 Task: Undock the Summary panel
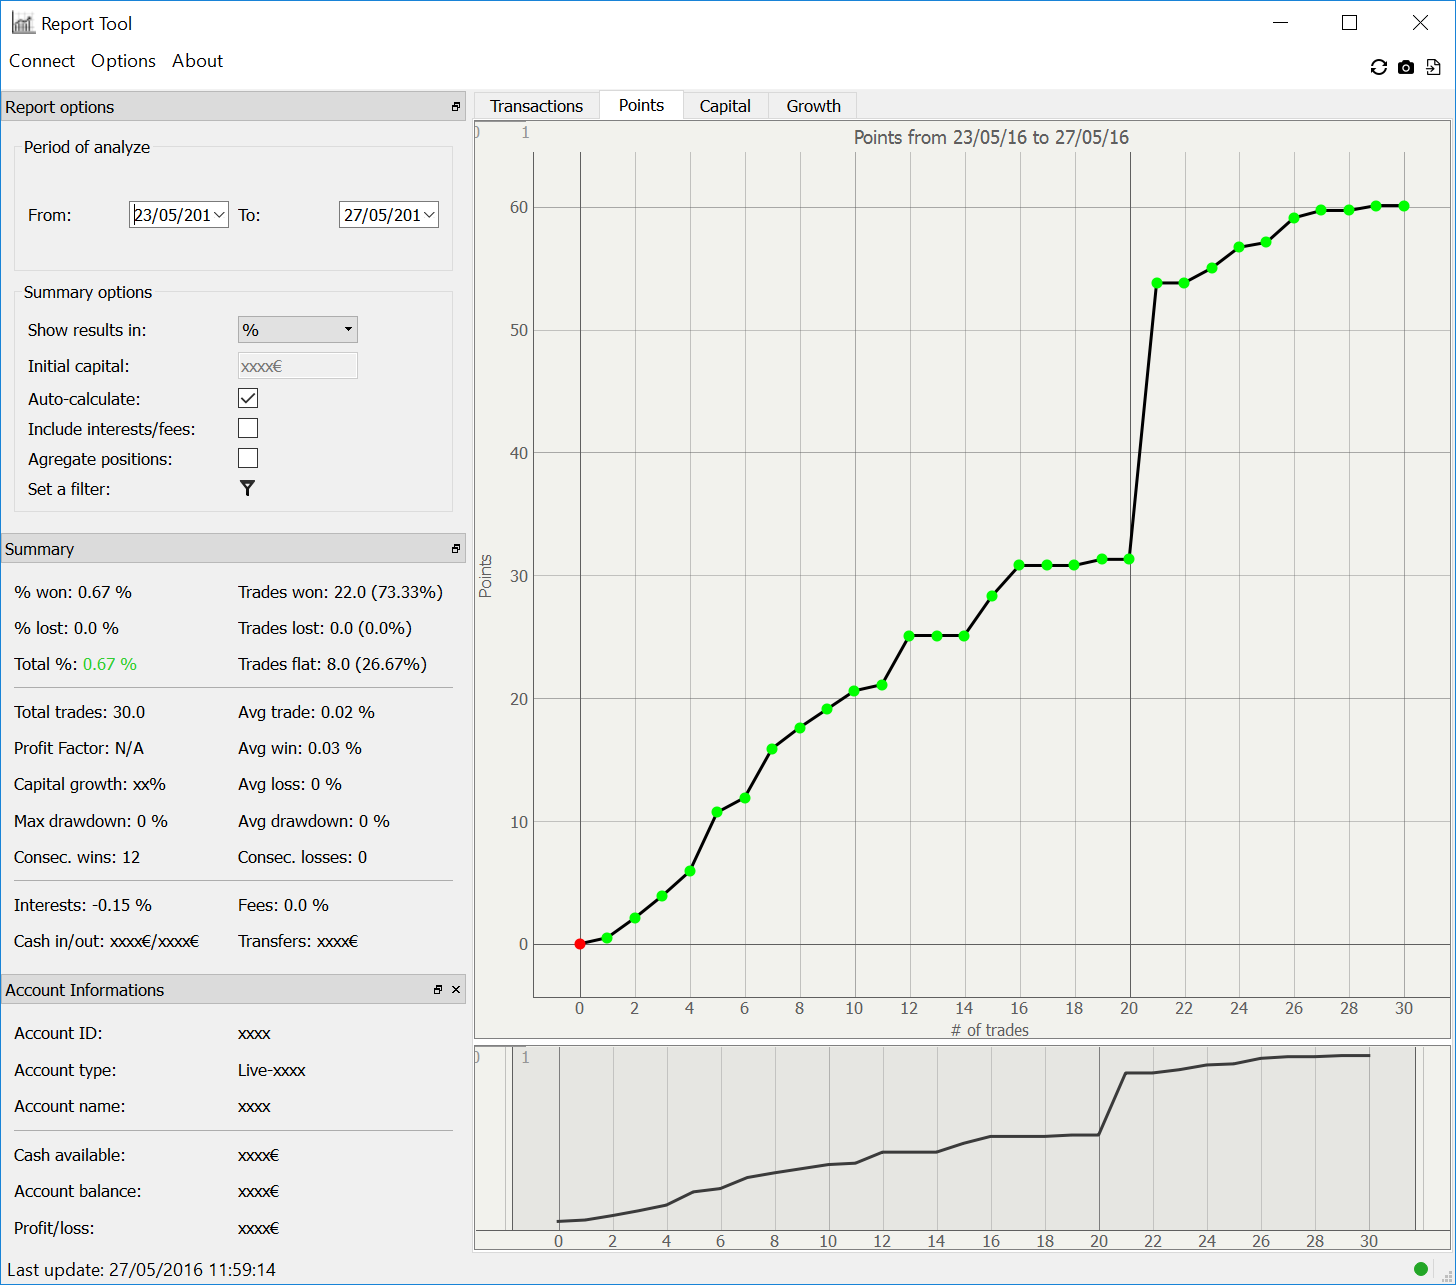[x=456, y=549]
